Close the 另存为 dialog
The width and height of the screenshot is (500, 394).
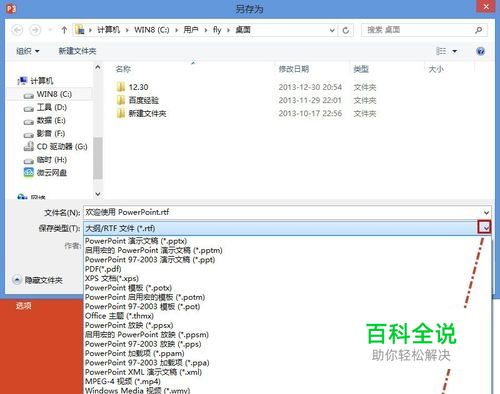[x=486, y=7]
